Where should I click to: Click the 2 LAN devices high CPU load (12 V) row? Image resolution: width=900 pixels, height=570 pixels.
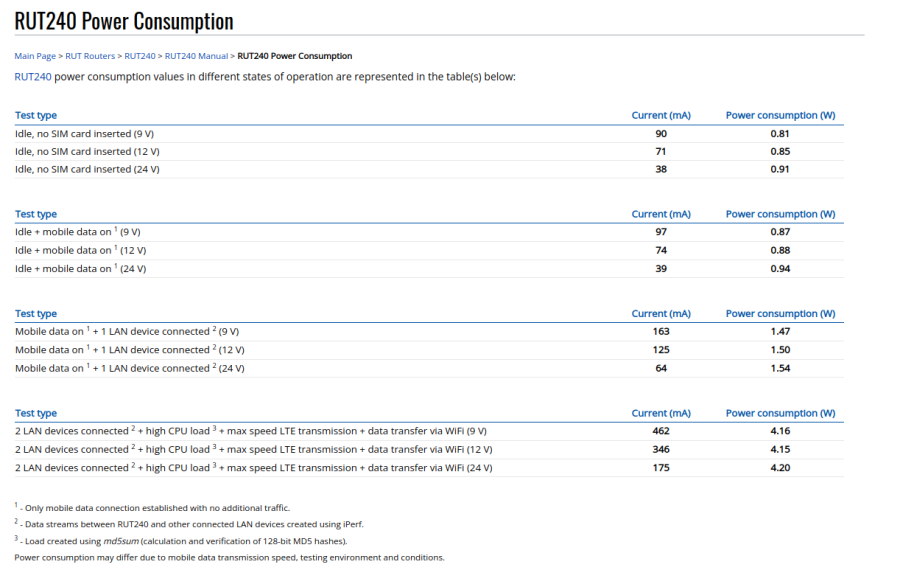coord(429,449)
